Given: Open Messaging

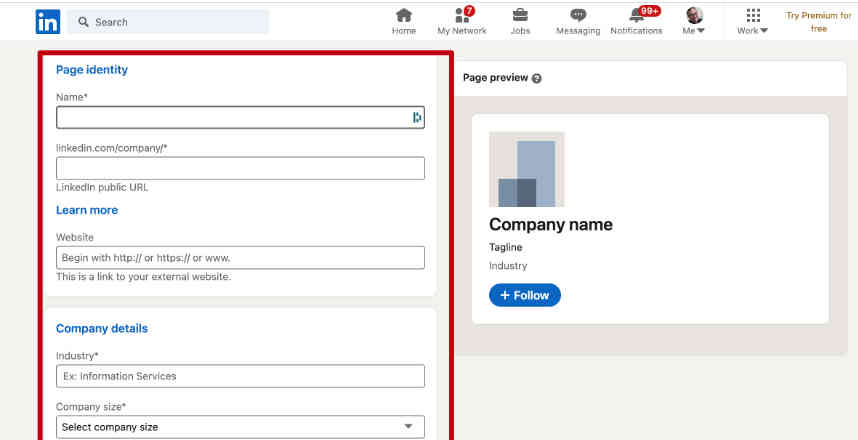Looking at the screenshot, I should [x=578, y=22].
